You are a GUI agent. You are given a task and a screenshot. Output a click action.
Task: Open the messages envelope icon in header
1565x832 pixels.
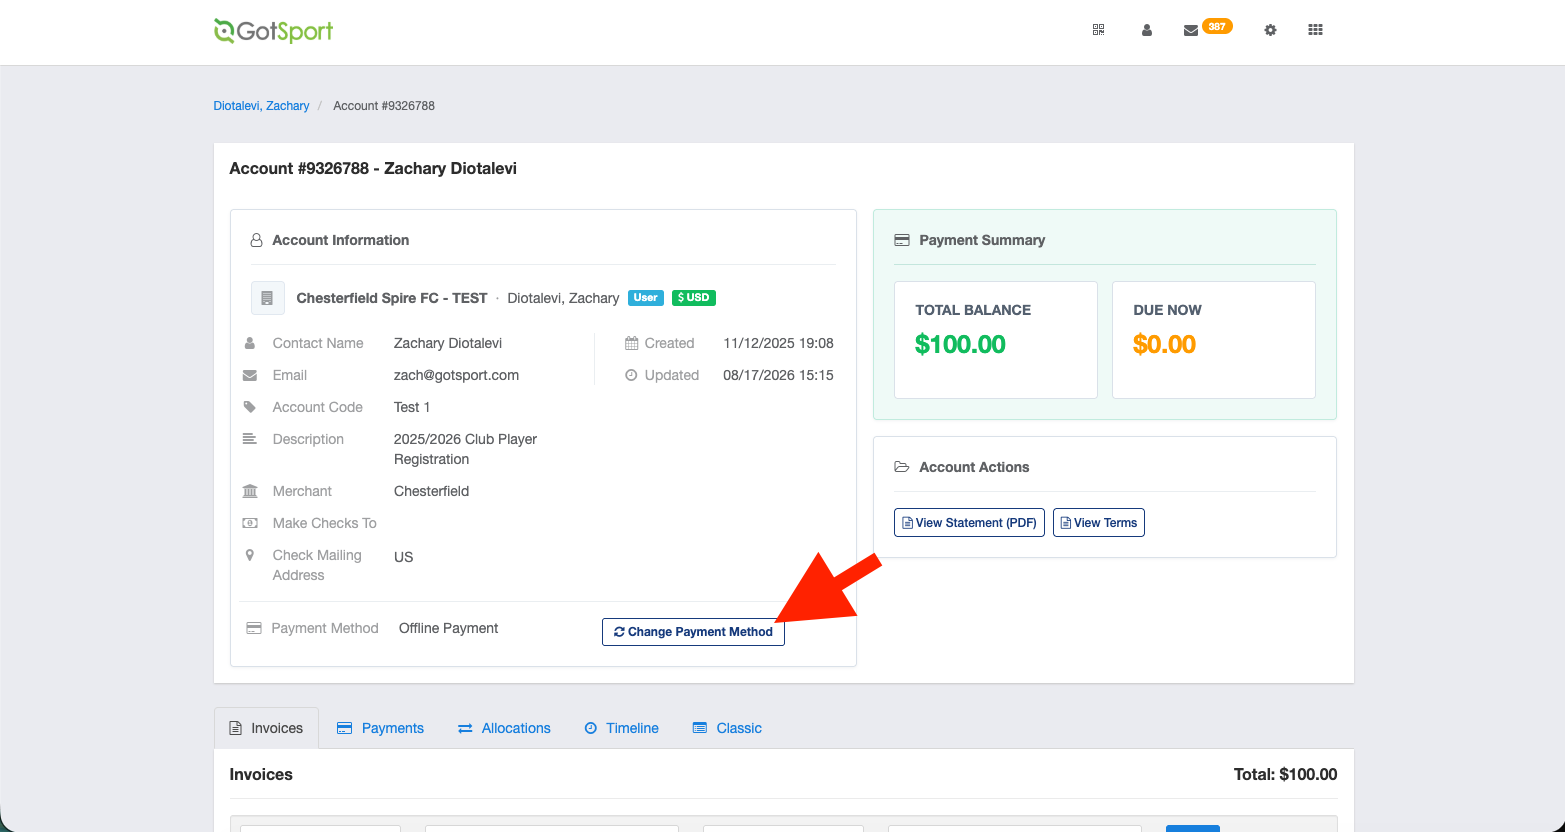click(1191, 31)
